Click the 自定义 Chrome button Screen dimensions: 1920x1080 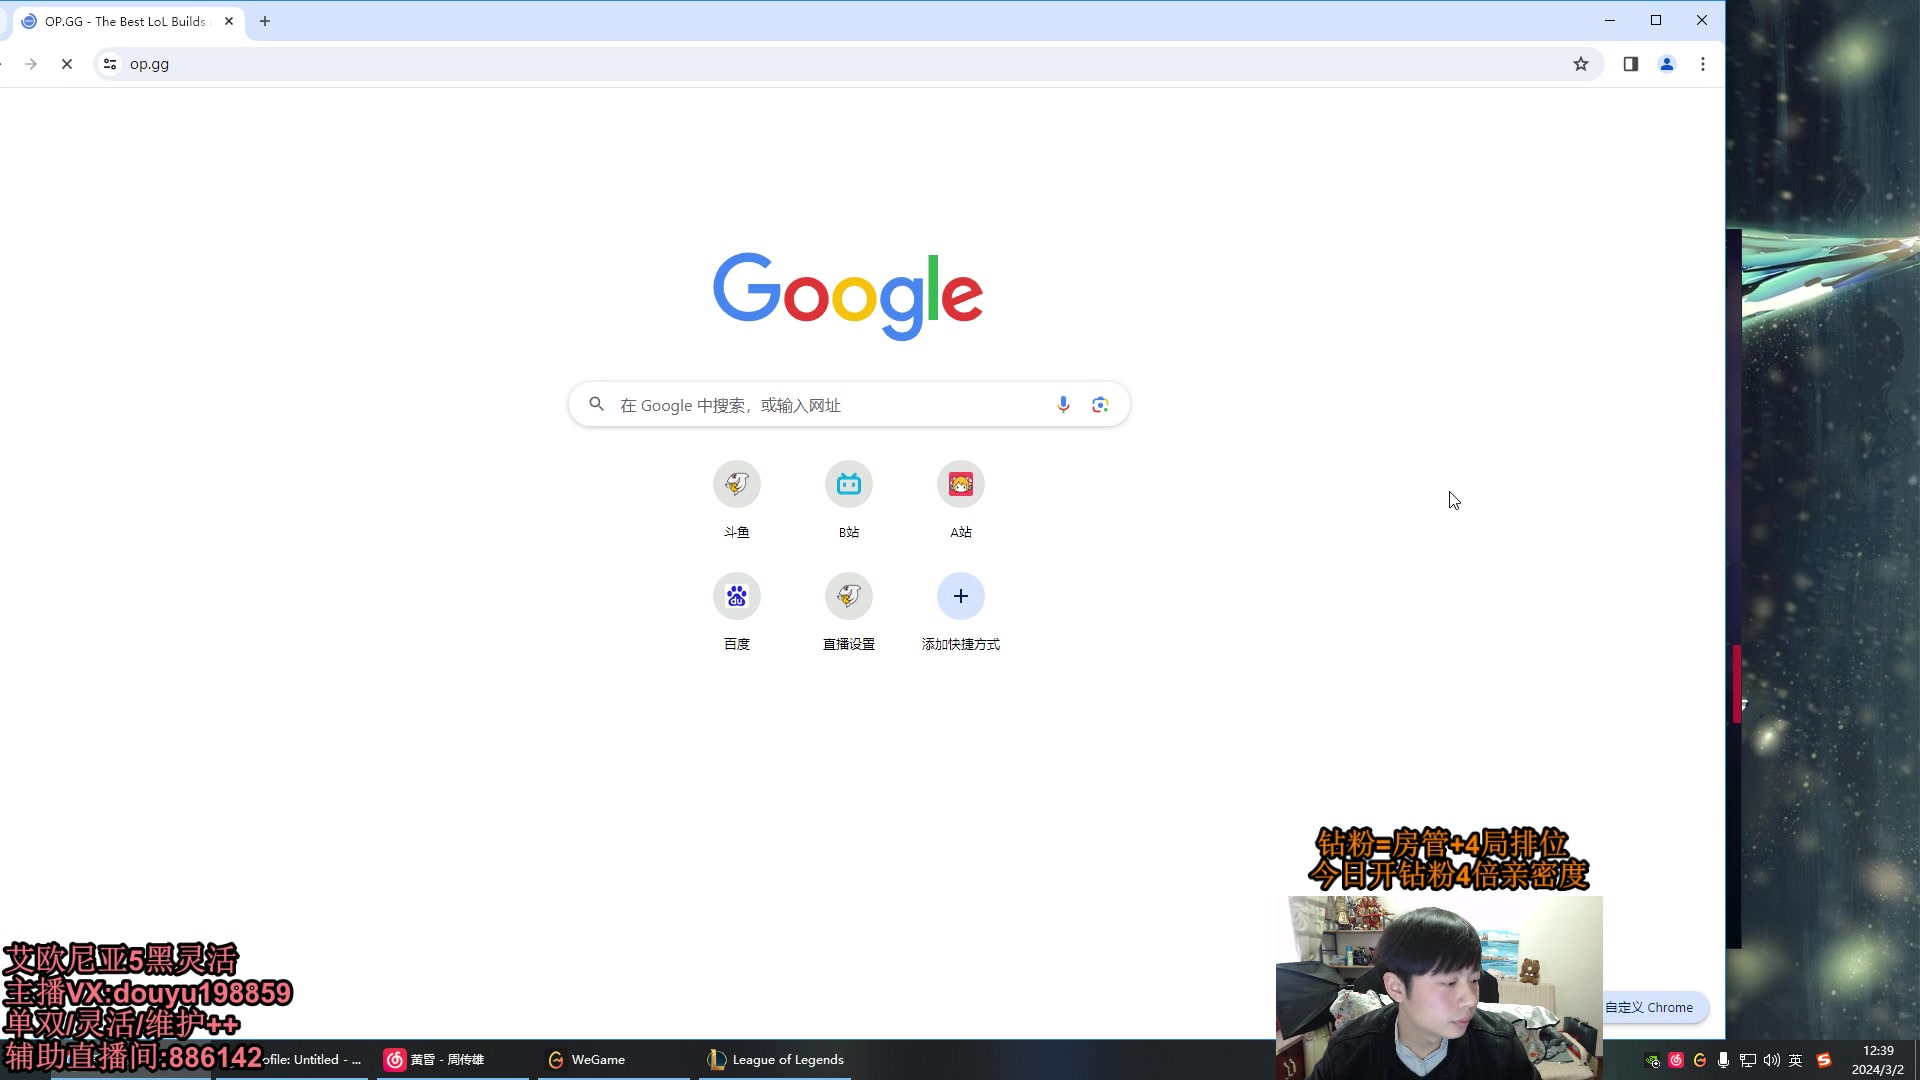coord(1651,1007)
